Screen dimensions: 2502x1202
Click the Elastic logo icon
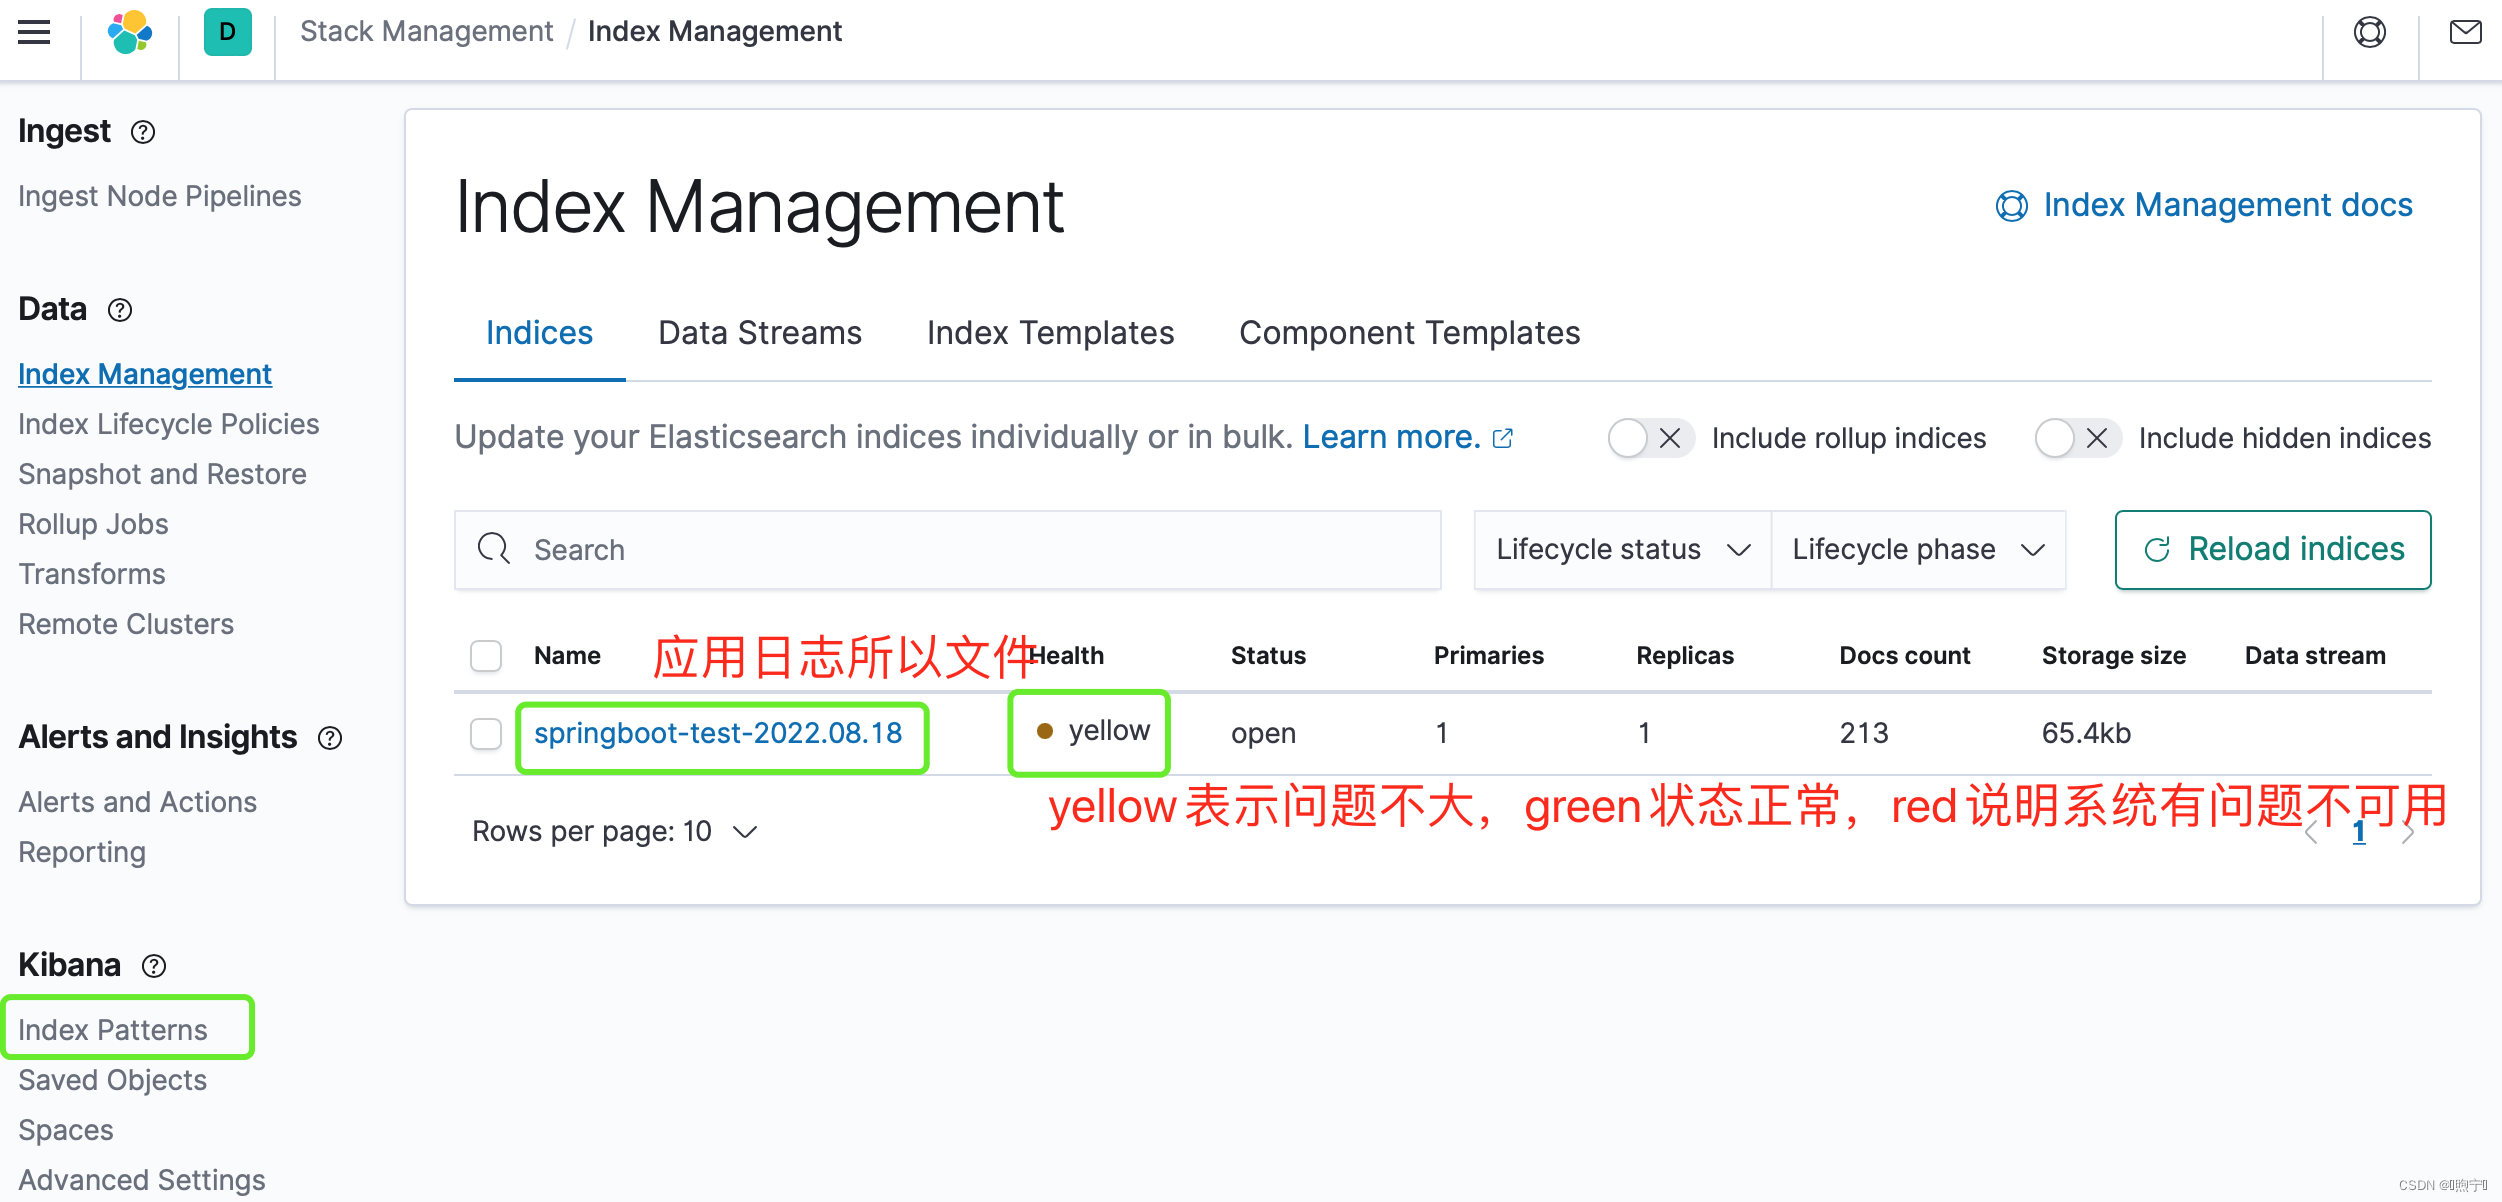[x=130, y=33]
